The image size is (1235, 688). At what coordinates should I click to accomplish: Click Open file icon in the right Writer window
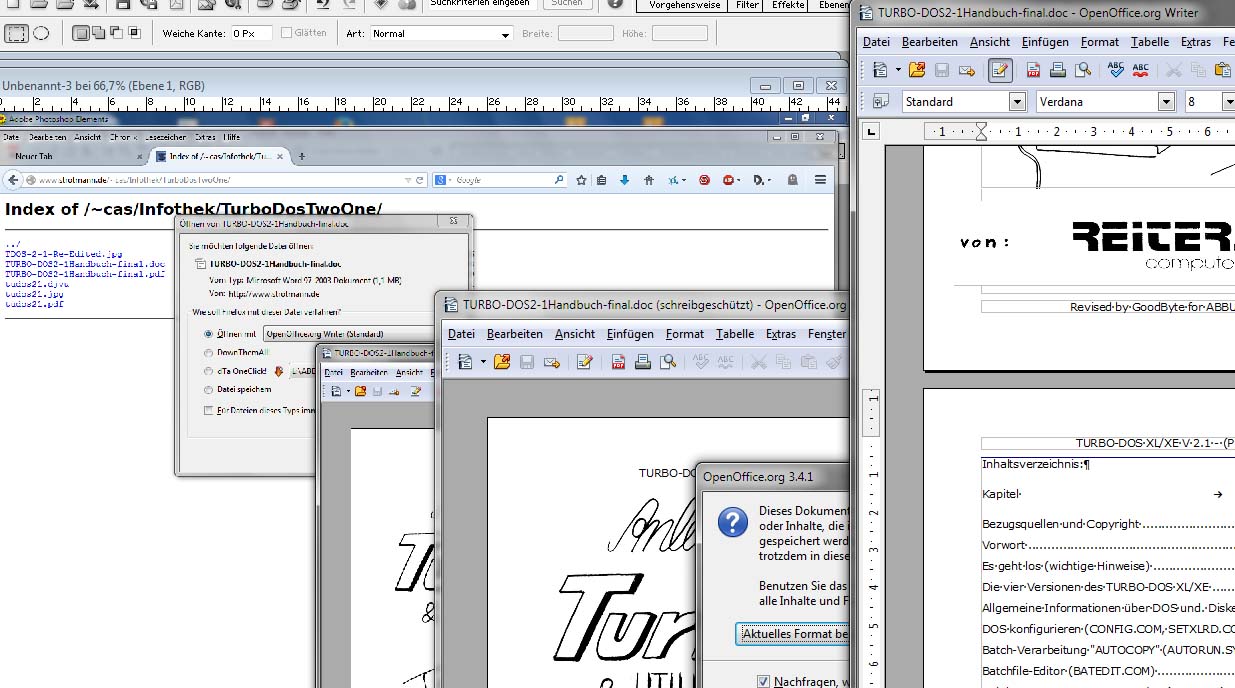(917, 70)
